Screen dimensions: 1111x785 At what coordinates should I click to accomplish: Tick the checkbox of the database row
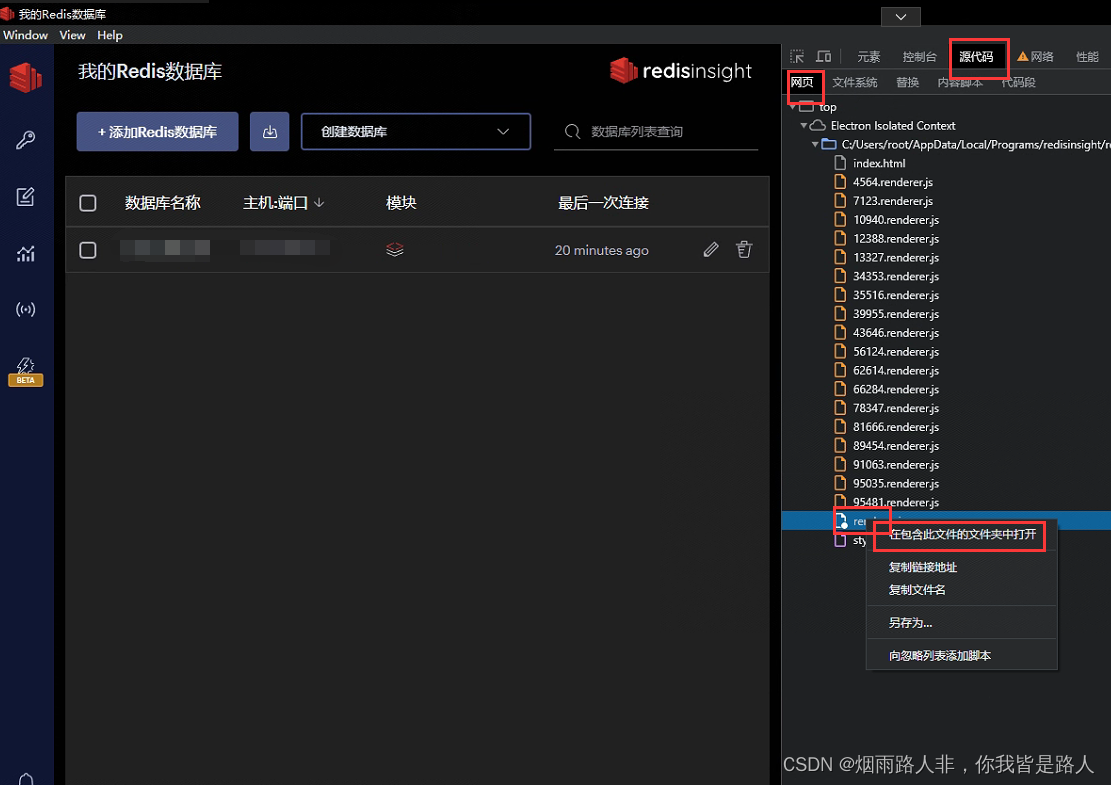click(88, 250)
